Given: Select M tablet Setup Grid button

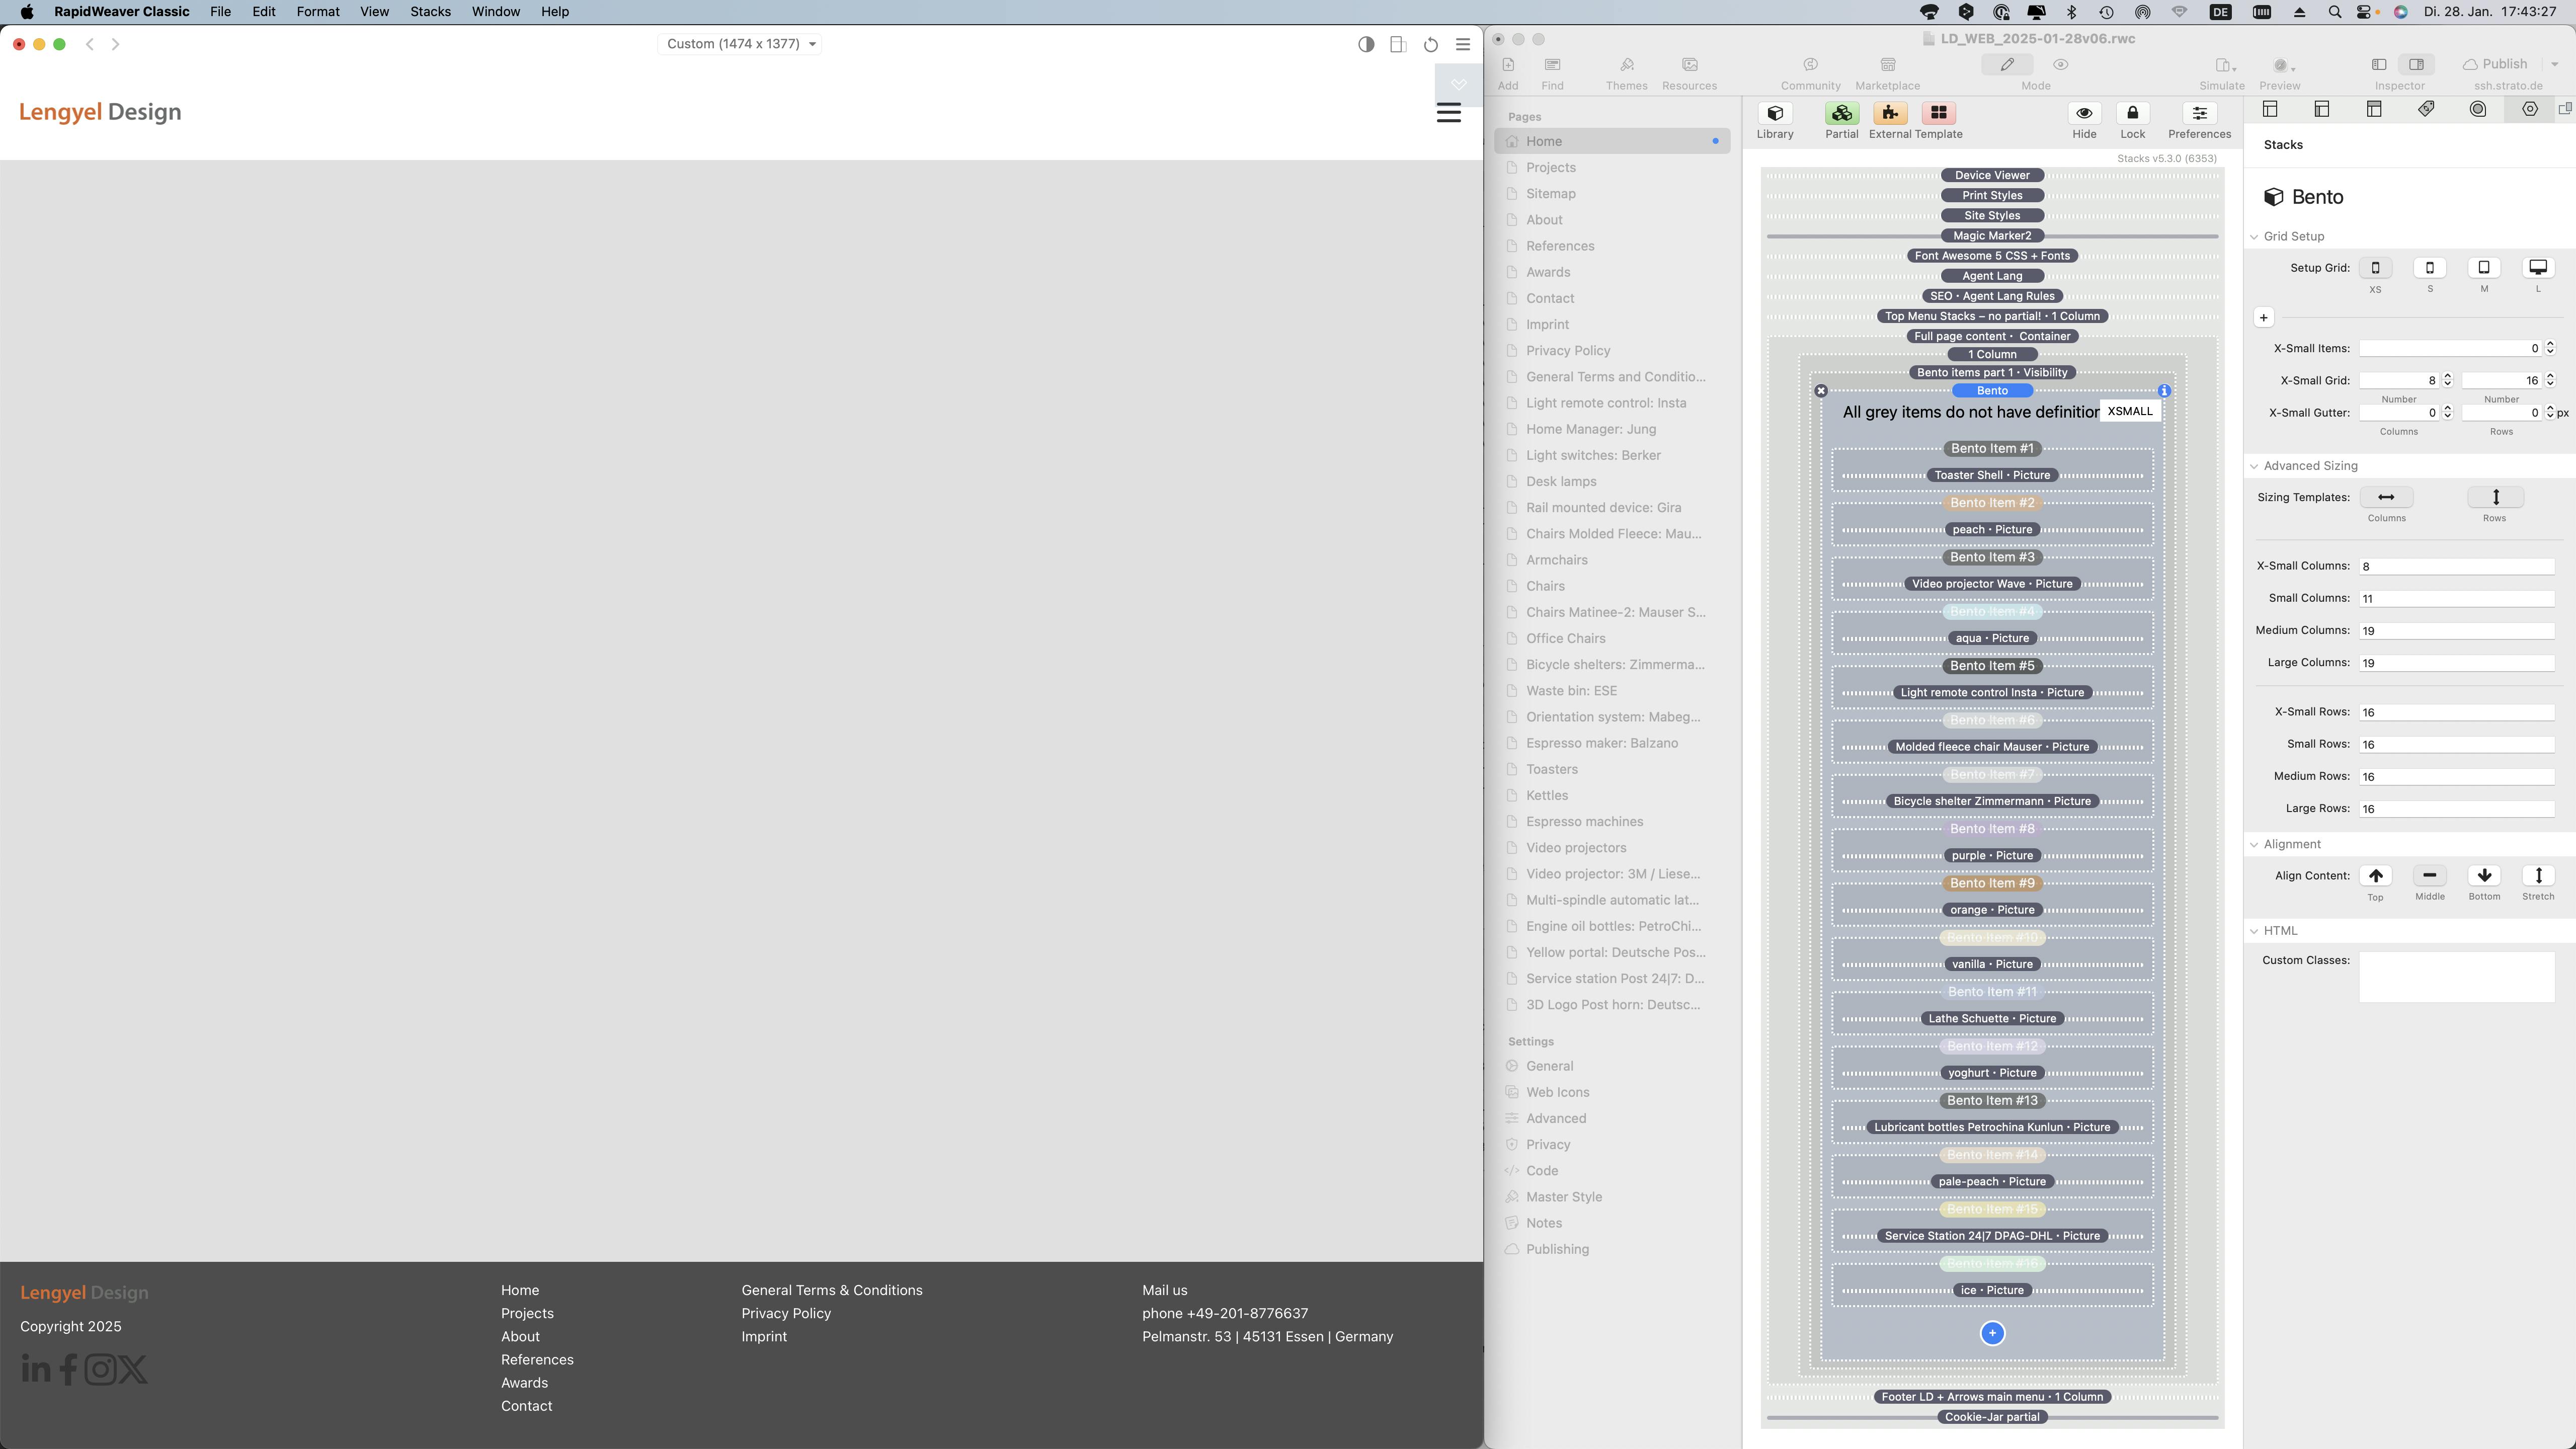Looking at the screenshot, I should point(2484,268).
